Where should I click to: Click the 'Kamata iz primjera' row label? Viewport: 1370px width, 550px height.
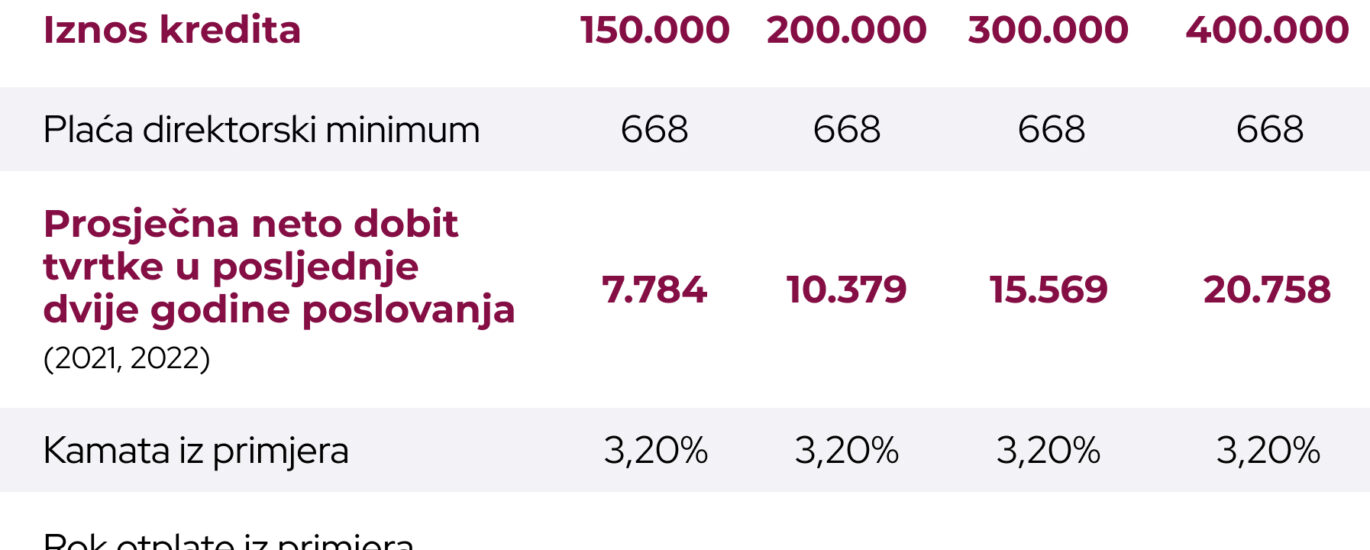coord(196,451)
